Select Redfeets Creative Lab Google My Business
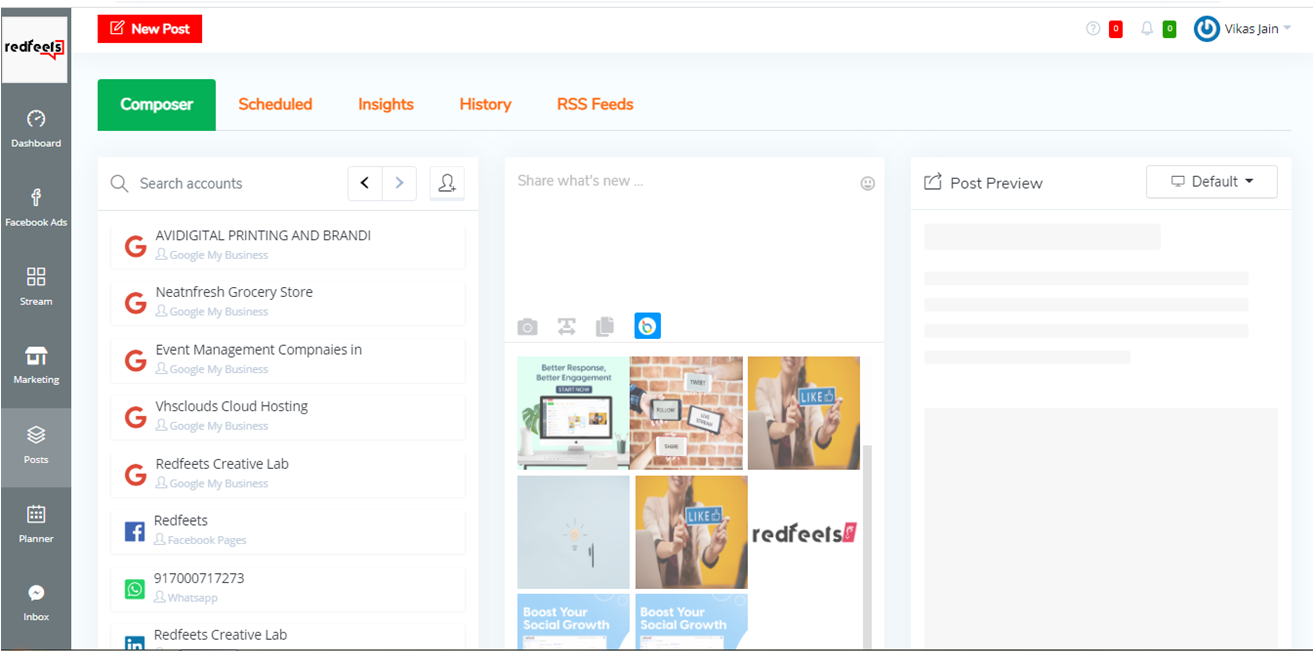Image resolution: width=1314 pixels, height=652 pixels. [288, 473]
